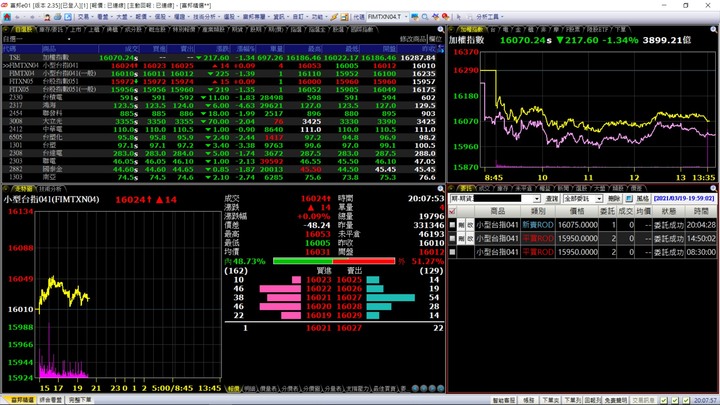720x405 pixels.
Task: Click the toolbar magnifier search icon
Action: point(425,17)
